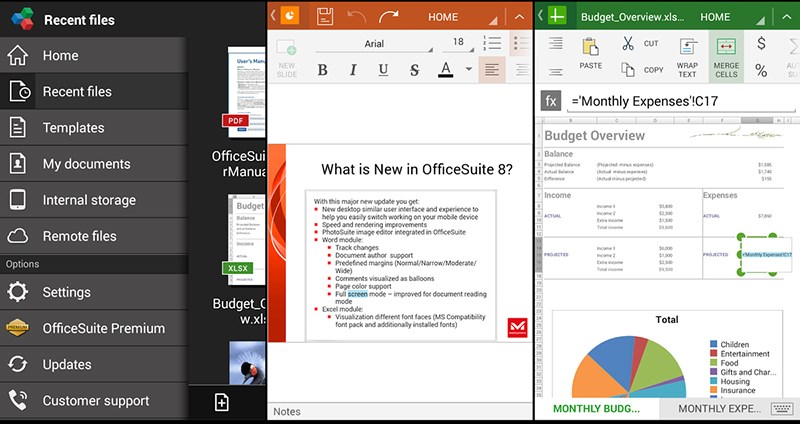Open the spreadsheet HOME tab dropdown

click(733, 17)
